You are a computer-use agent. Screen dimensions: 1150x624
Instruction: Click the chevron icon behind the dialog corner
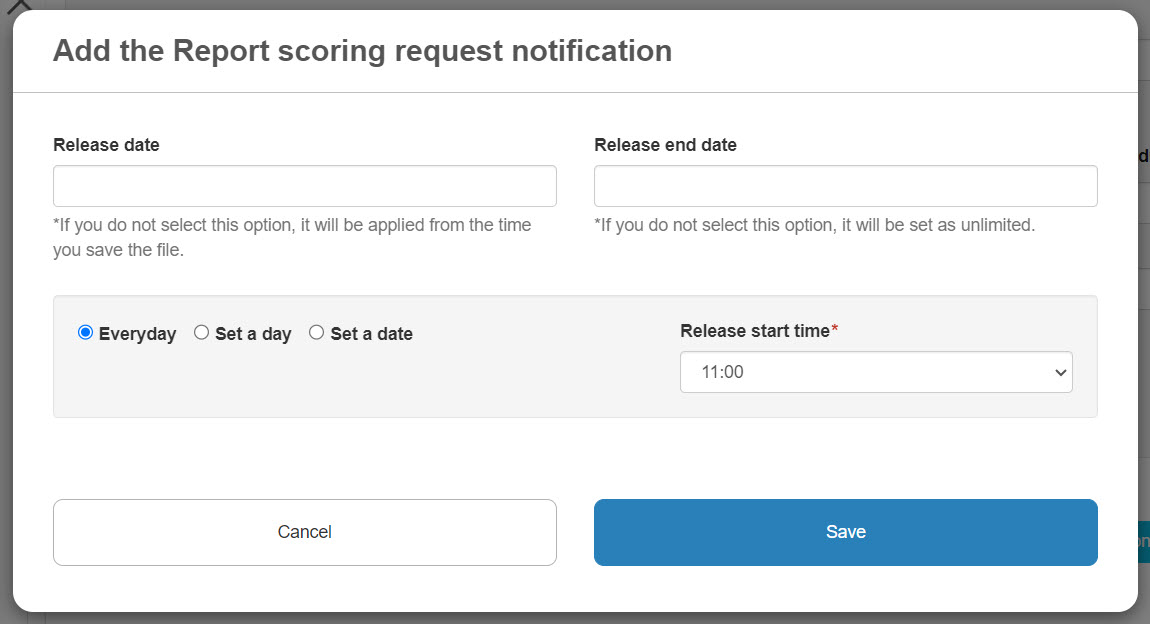tap(19, 5)
